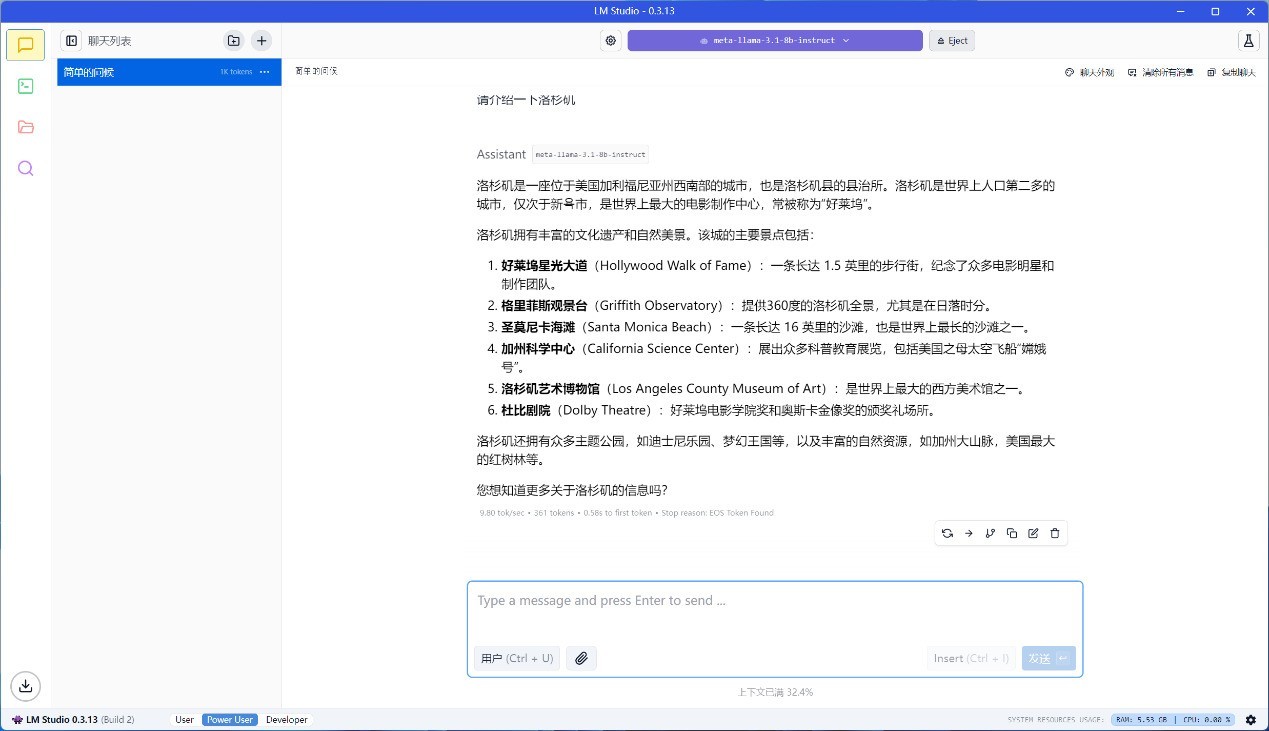Click clear all messages 清除所有消息
Viewport: 1269px width, 731px height.
(1160, 72)
